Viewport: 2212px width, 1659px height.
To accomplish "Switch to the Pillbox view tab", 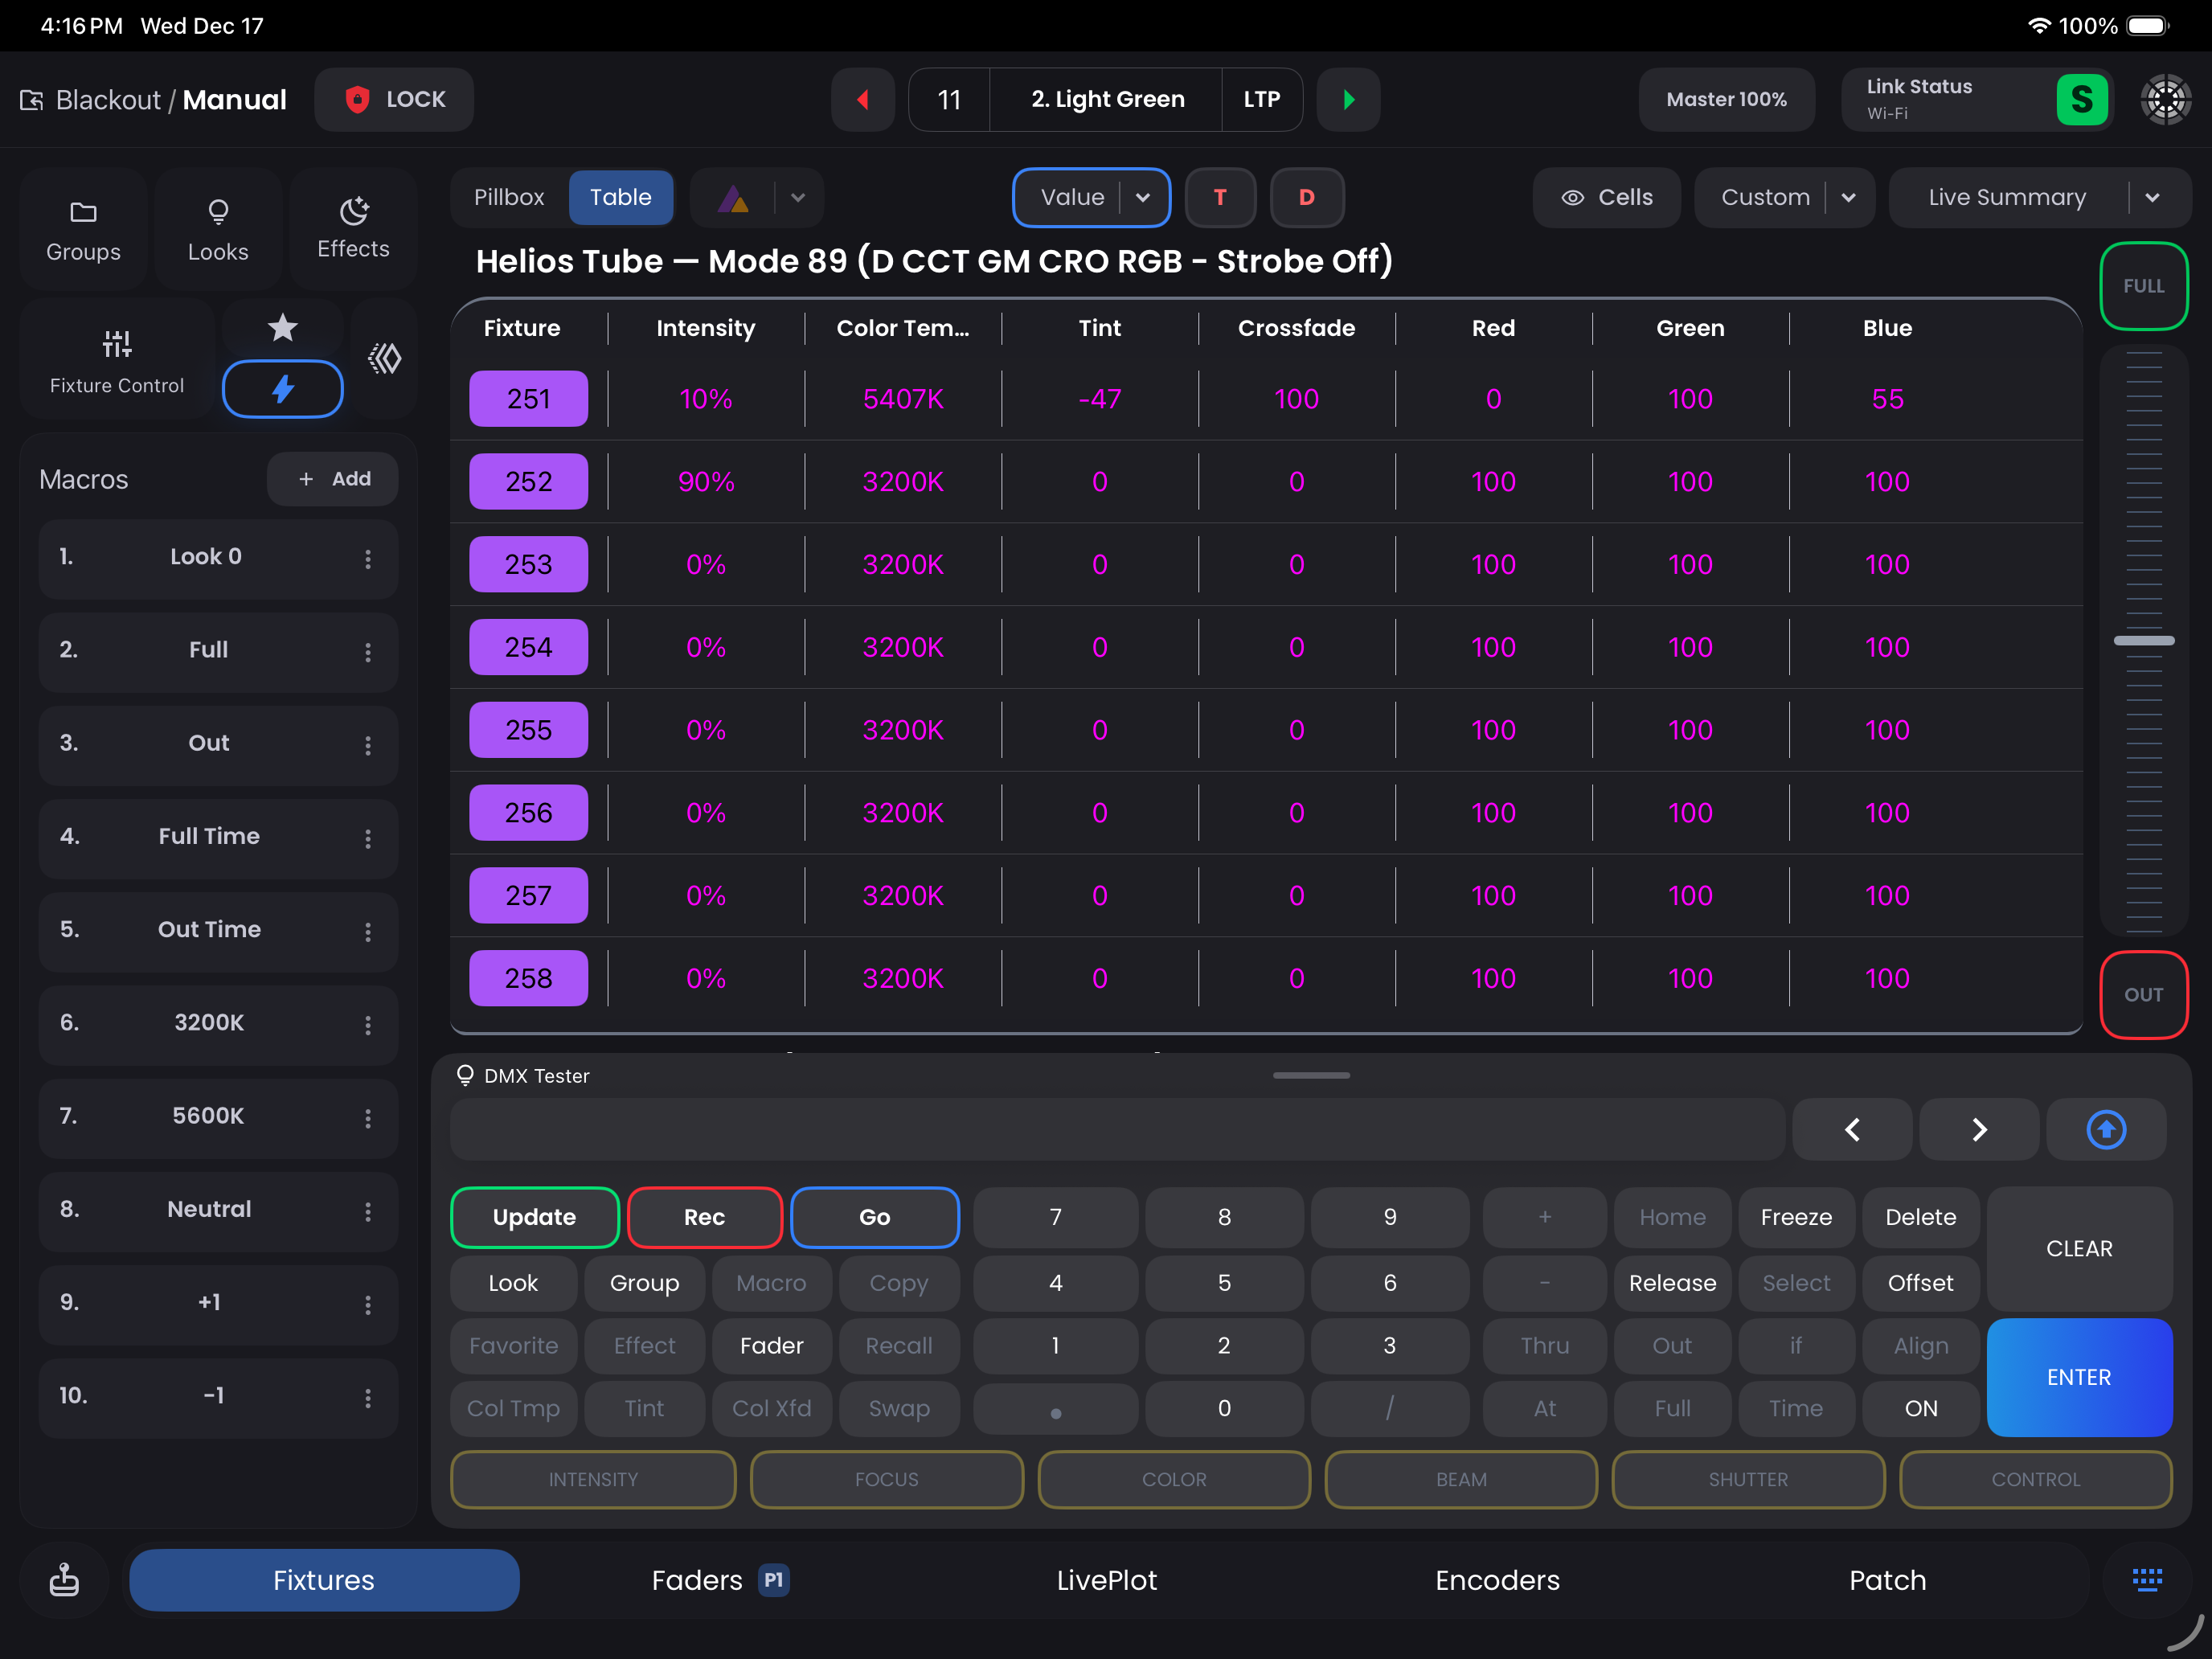I will 509,197.
